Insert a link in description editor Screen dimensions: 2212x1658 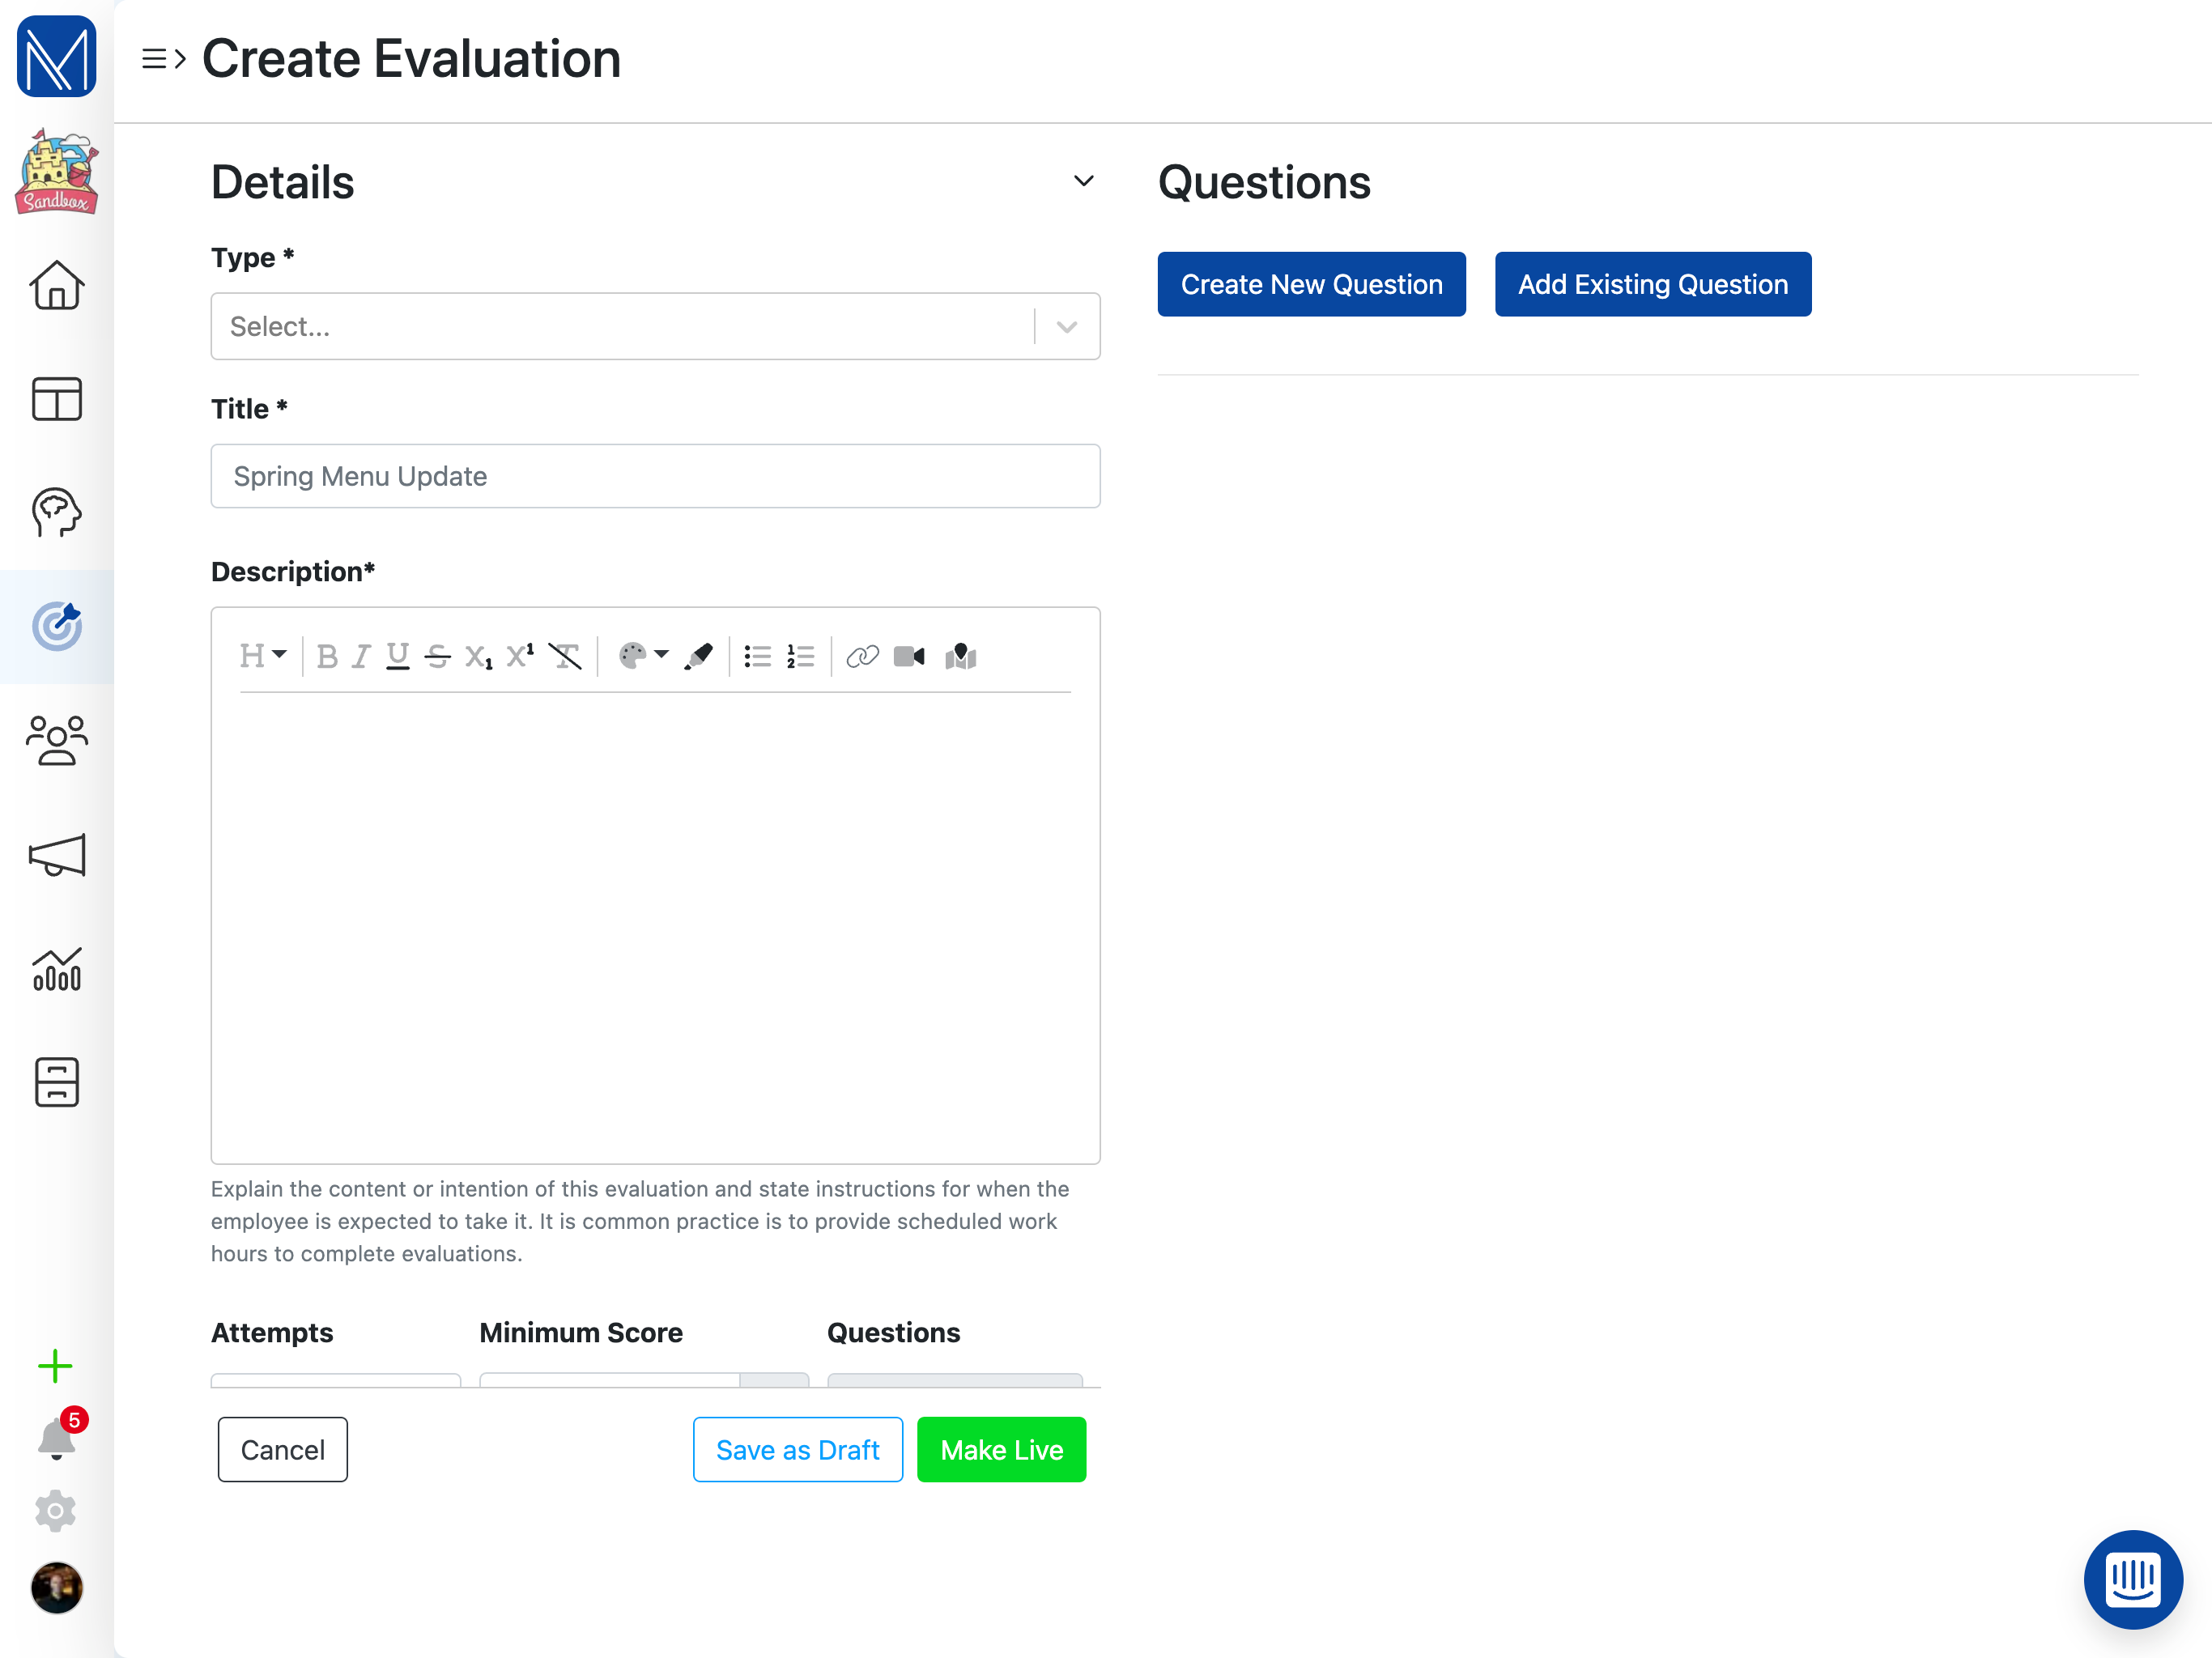pos(862,657)
